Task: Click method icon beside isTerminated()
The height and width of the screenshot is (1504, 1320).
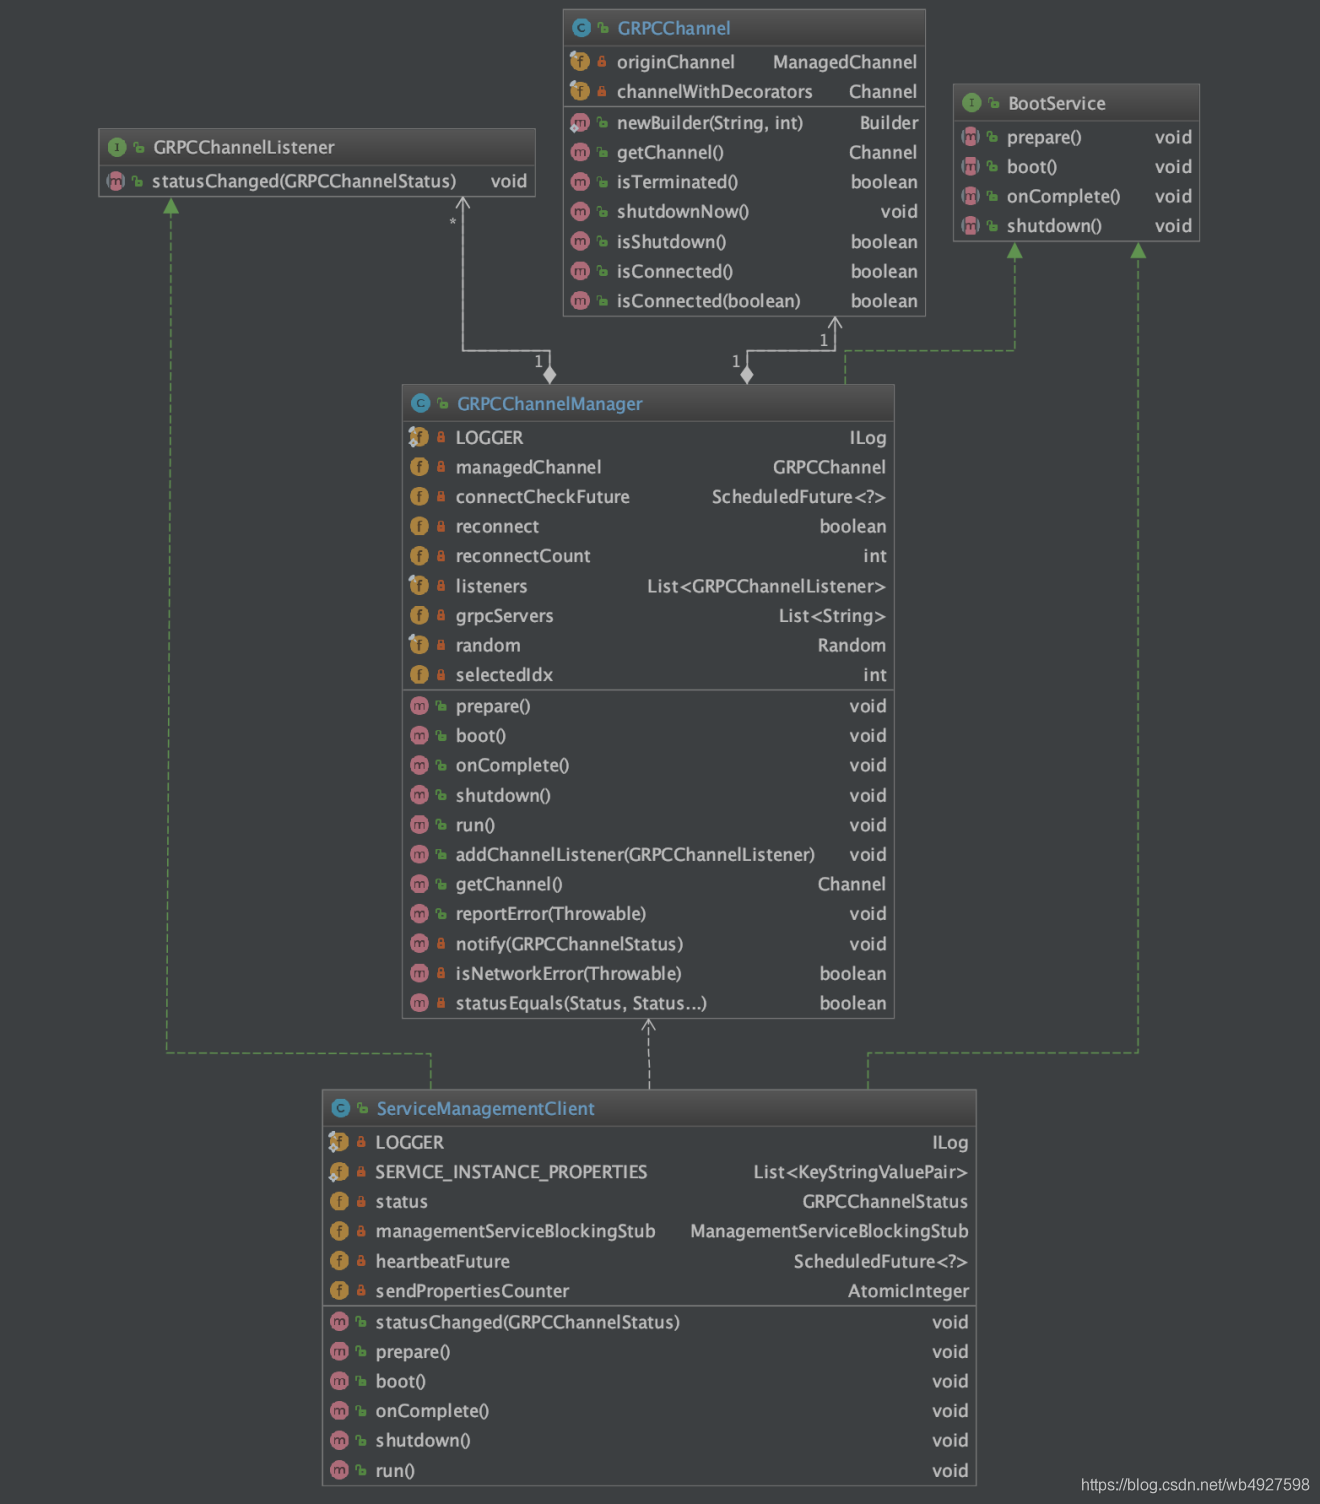Action: 580,182
